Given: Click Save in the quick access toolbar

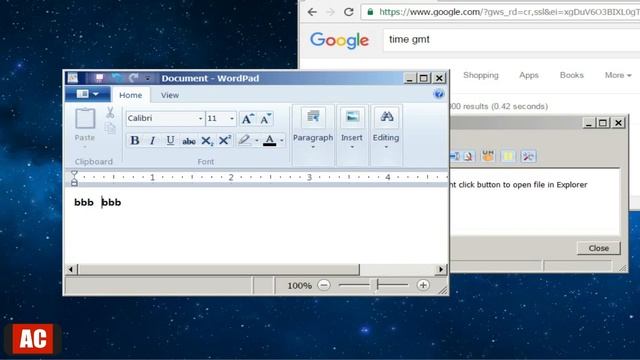Looking at the screenshot, I should click(x=99, y=78).
